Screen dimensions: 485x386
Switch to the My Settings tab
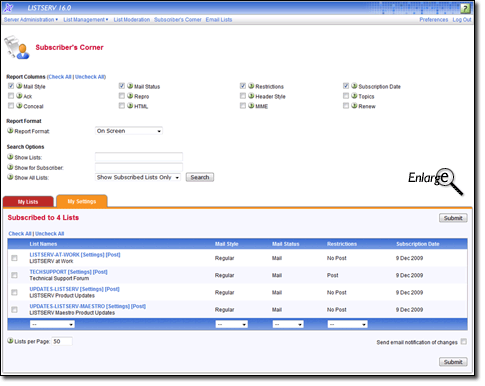pyautogui.click(x=82, y=201)
